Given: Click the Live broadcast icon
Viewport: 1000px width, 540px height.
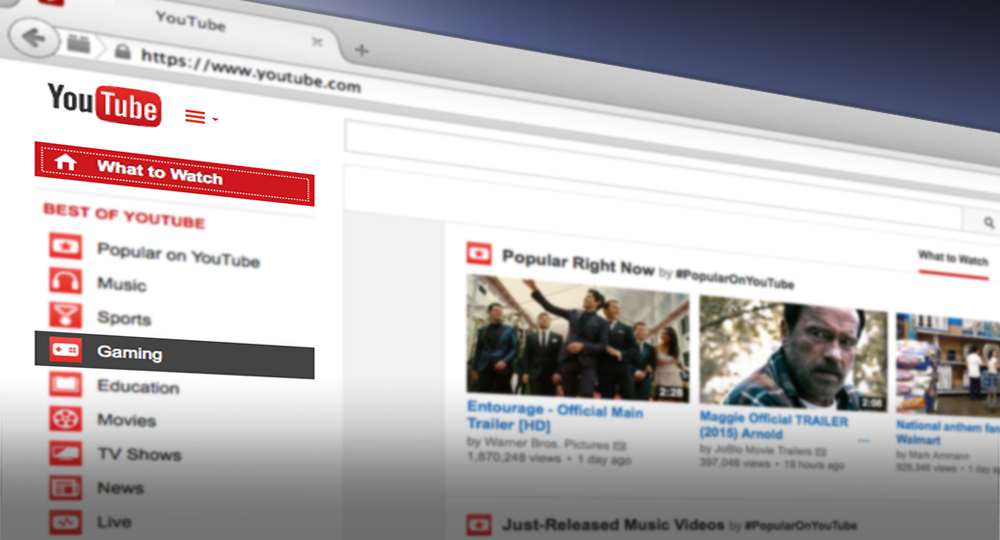Looking at the screenshot, I should click(x=66, y=521).
